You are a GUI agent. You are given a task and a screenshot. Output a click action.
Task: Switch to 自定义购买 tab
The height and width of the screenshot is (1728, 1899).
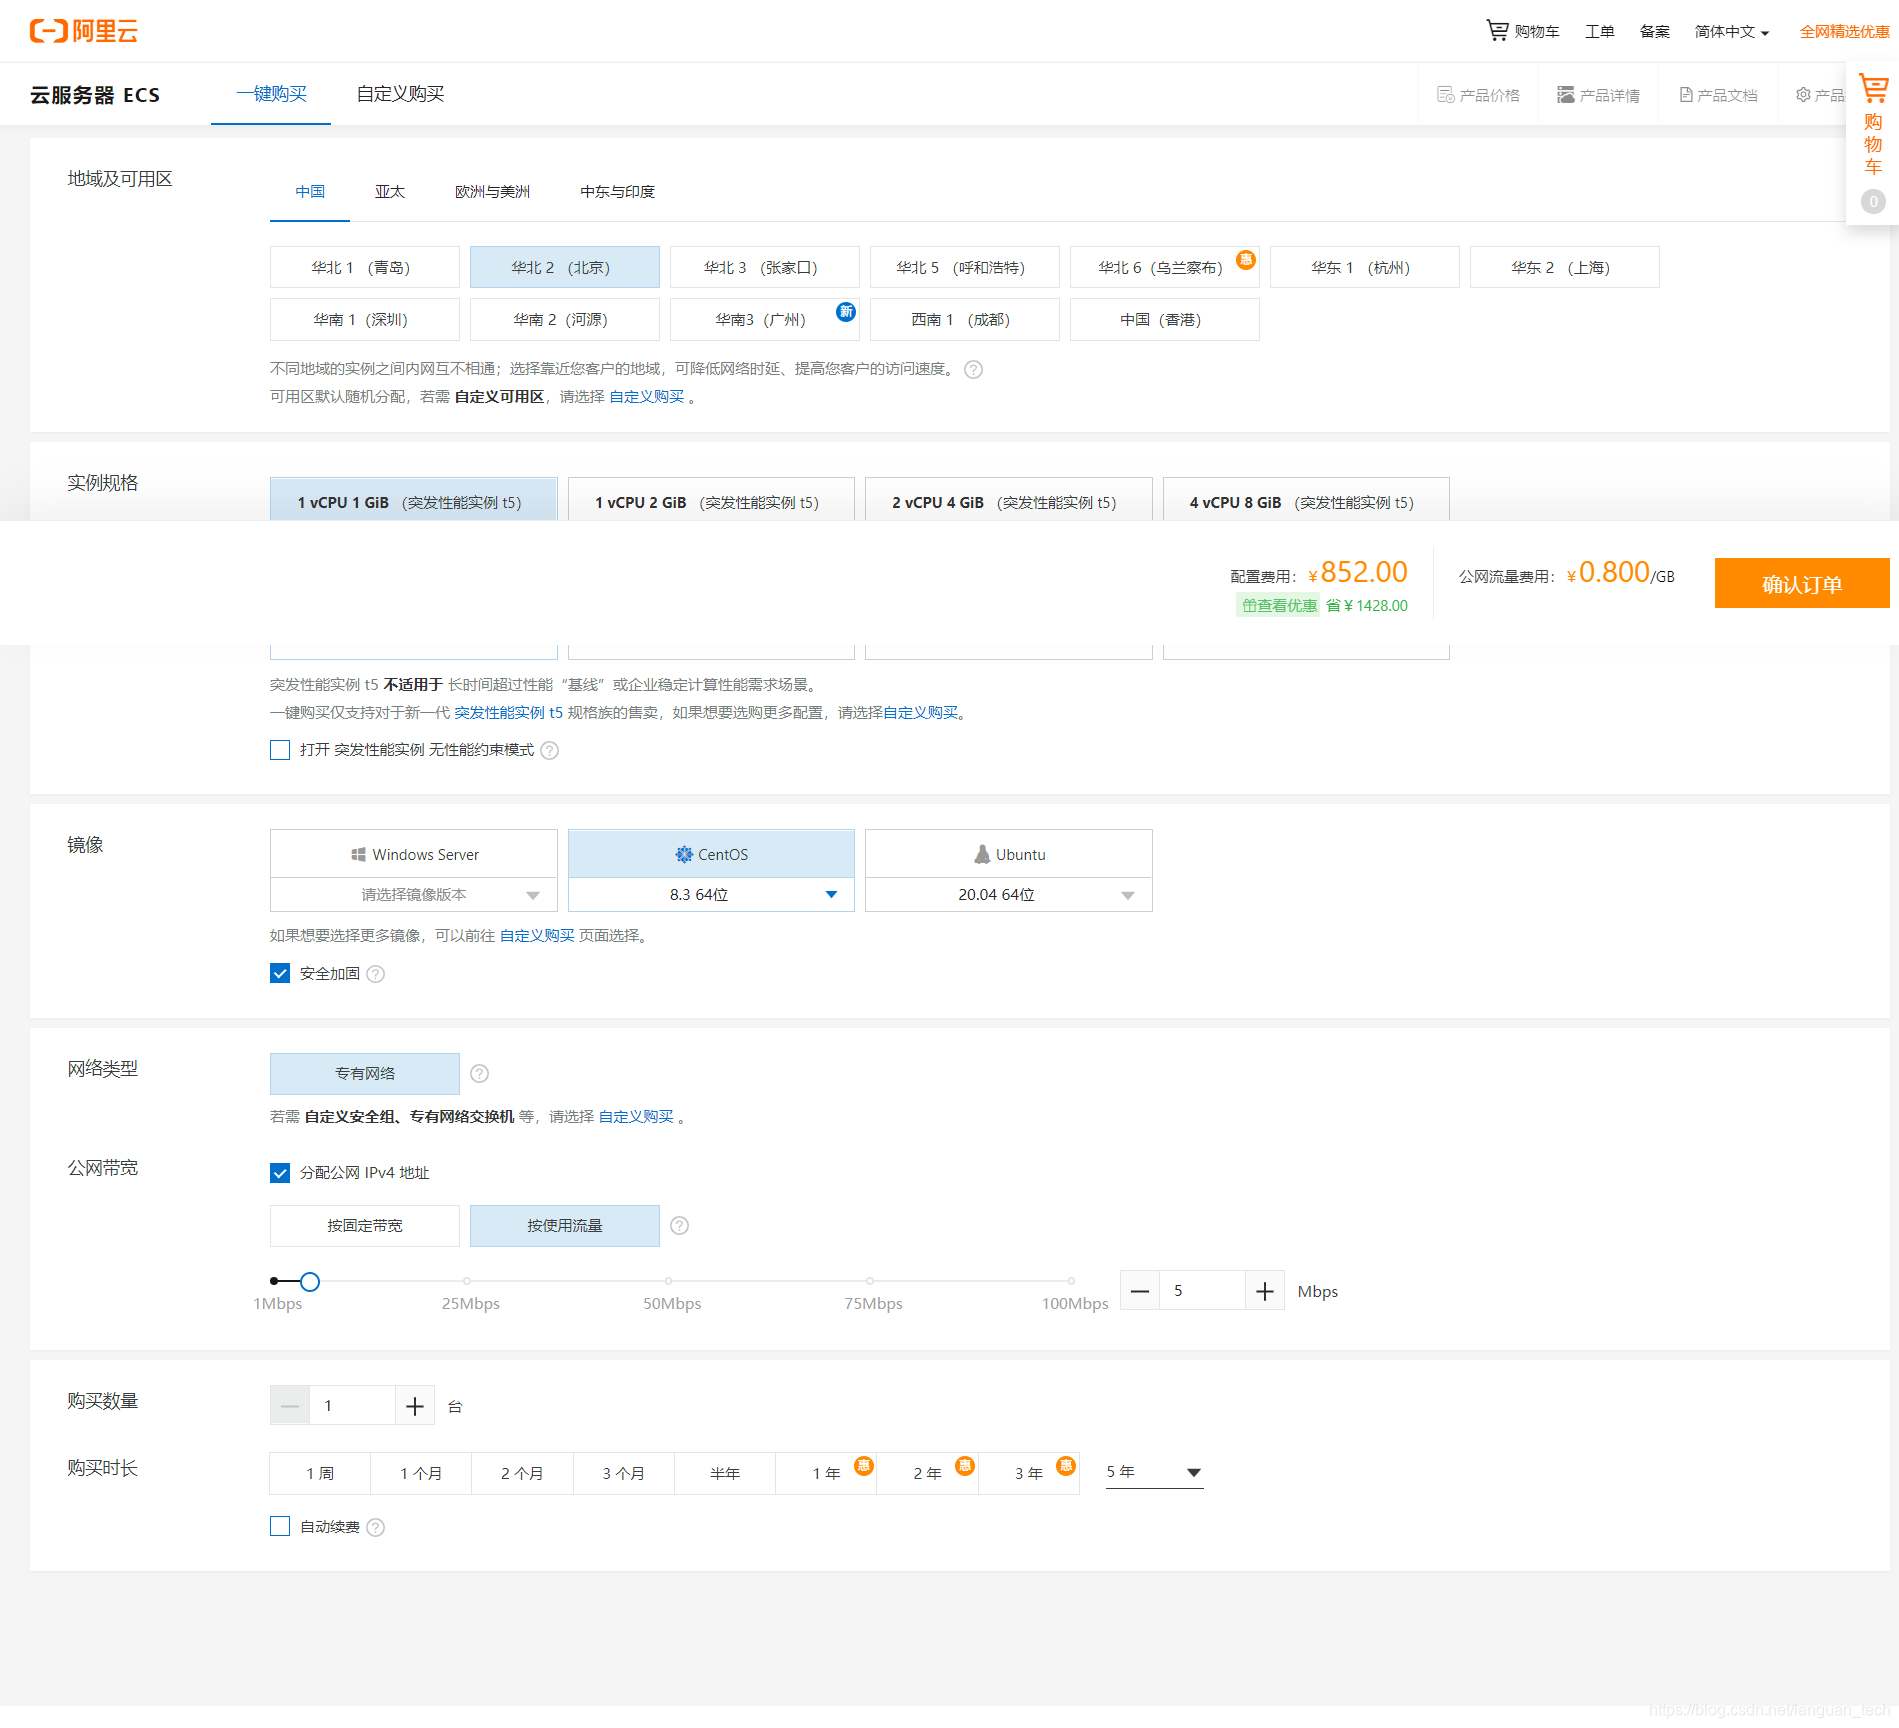pos(400,94)
